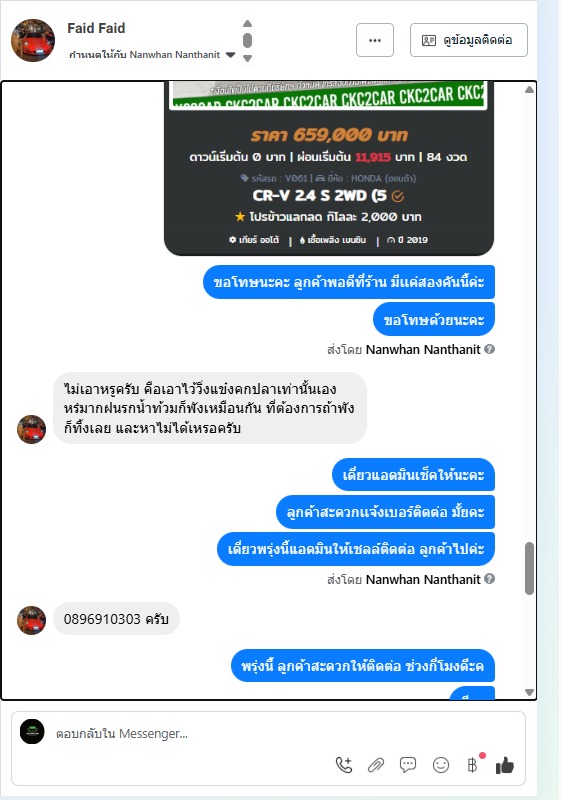Click the ดูข้อมูลติดต่อ contact info button
The width and height of the screenshot is (562, 800).
coord(469,40)
